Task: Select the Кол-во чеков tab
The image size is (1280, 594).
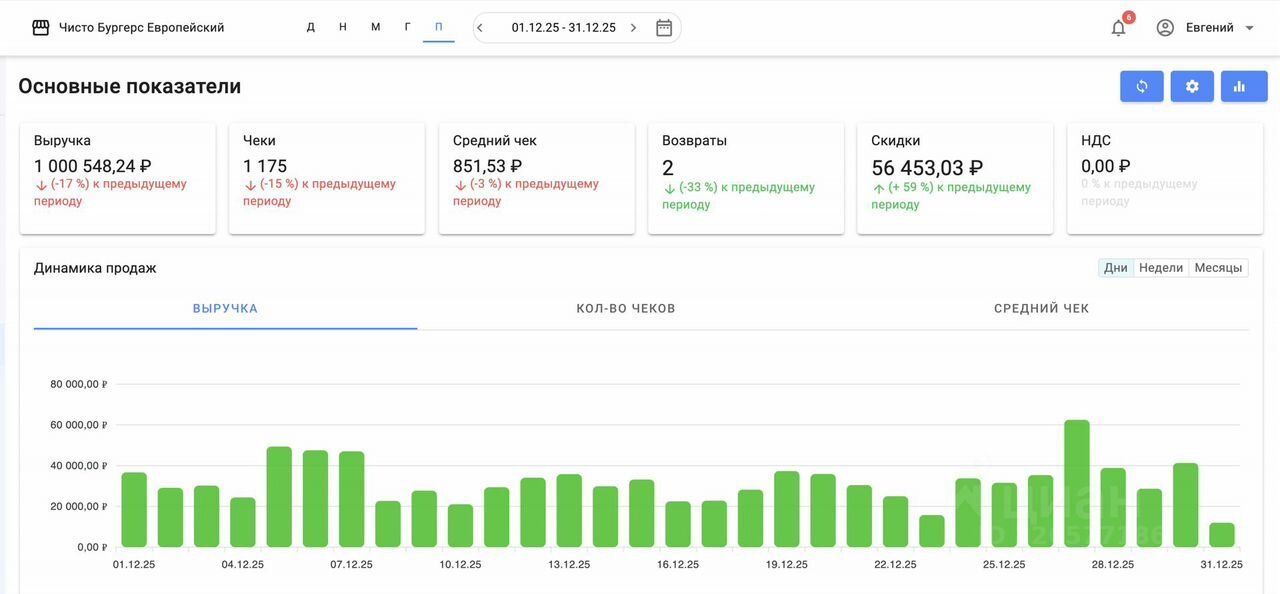Action: click(626, 308)
